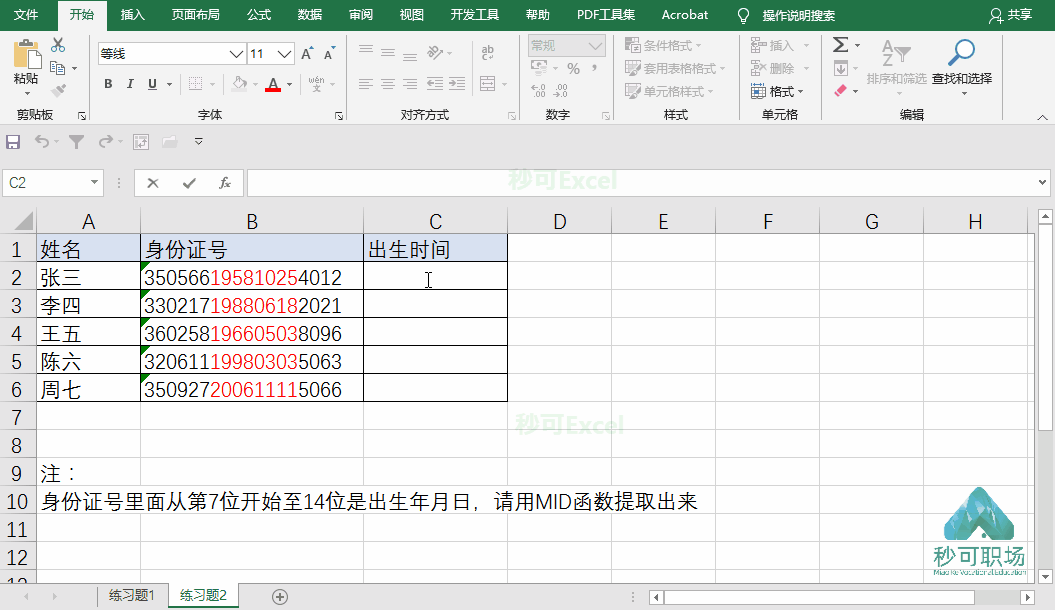Click the Paste clipboard icon
Image resolution: width=1055 pixels, height=610 pixels.
[26, 54]
